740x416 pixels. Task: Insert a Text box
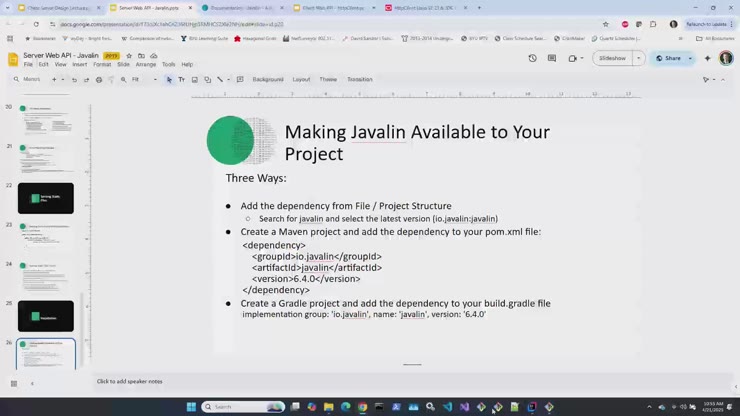coord(182,79)
